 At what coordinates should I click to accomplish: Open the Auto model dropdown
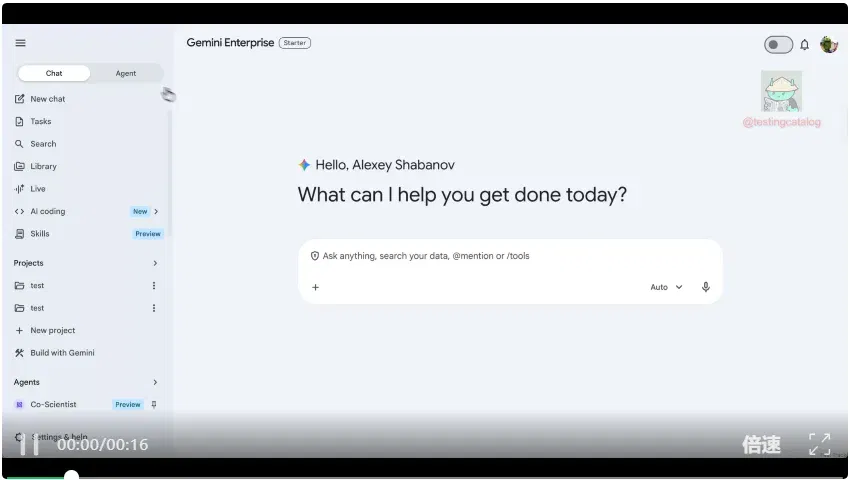(x=666, y=287)
